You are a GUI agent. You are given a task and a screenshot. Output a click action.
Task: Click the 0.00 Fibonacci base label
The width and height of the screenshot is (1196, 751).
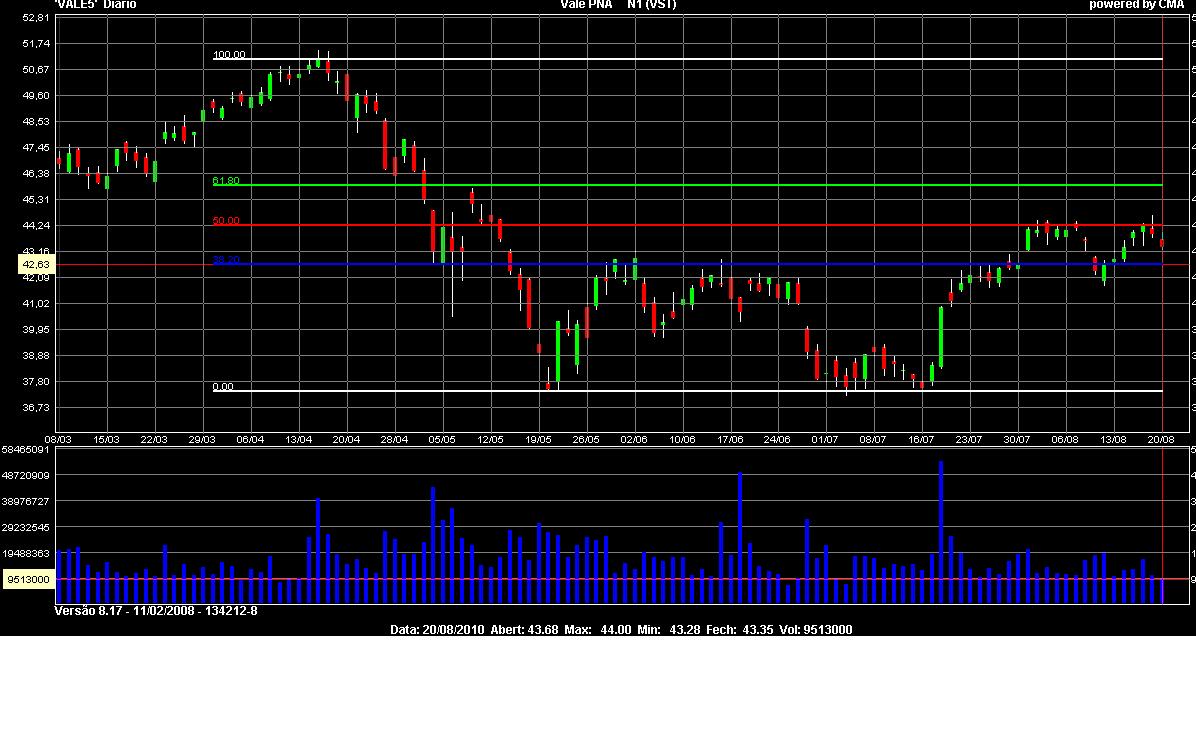coord(223,387)
